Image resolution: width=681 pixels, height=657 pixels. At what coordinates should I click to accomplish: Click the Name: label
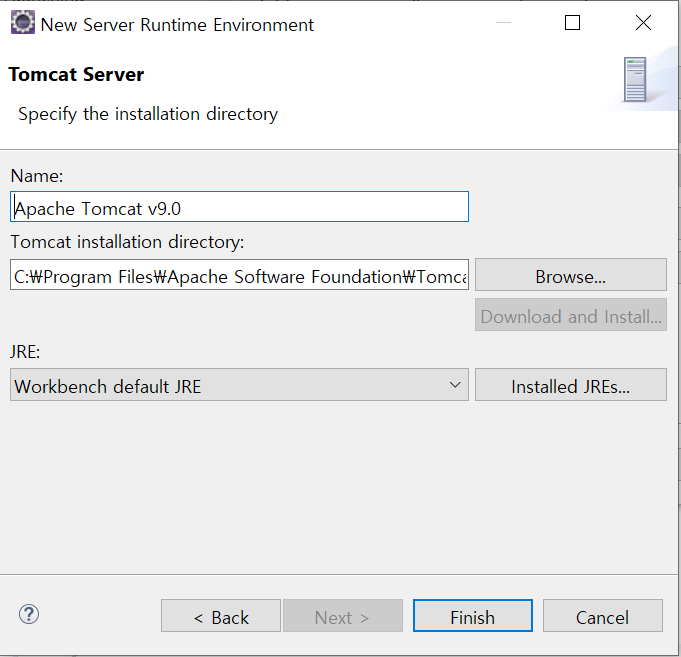click(x=37, y=176)
